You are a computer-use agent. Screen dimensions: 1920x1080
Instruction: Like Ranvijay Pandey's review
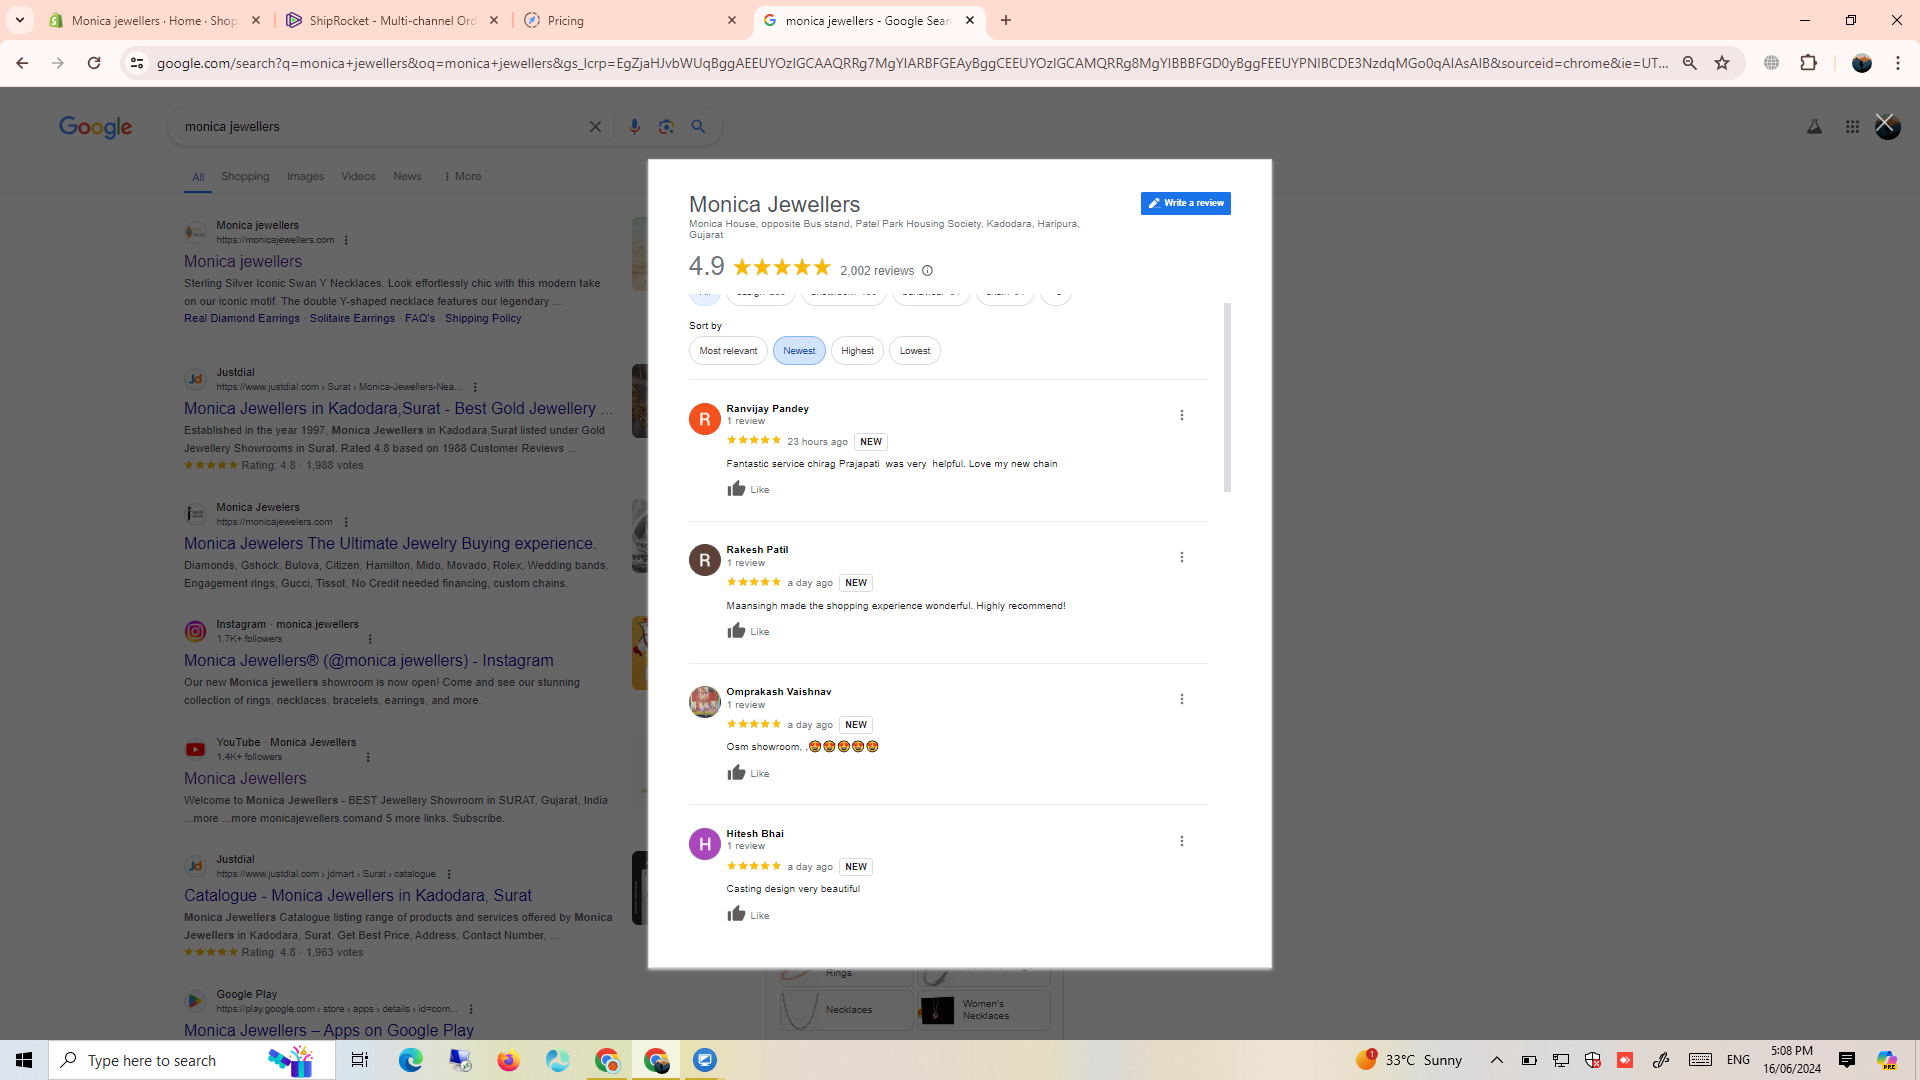(748, 489)
